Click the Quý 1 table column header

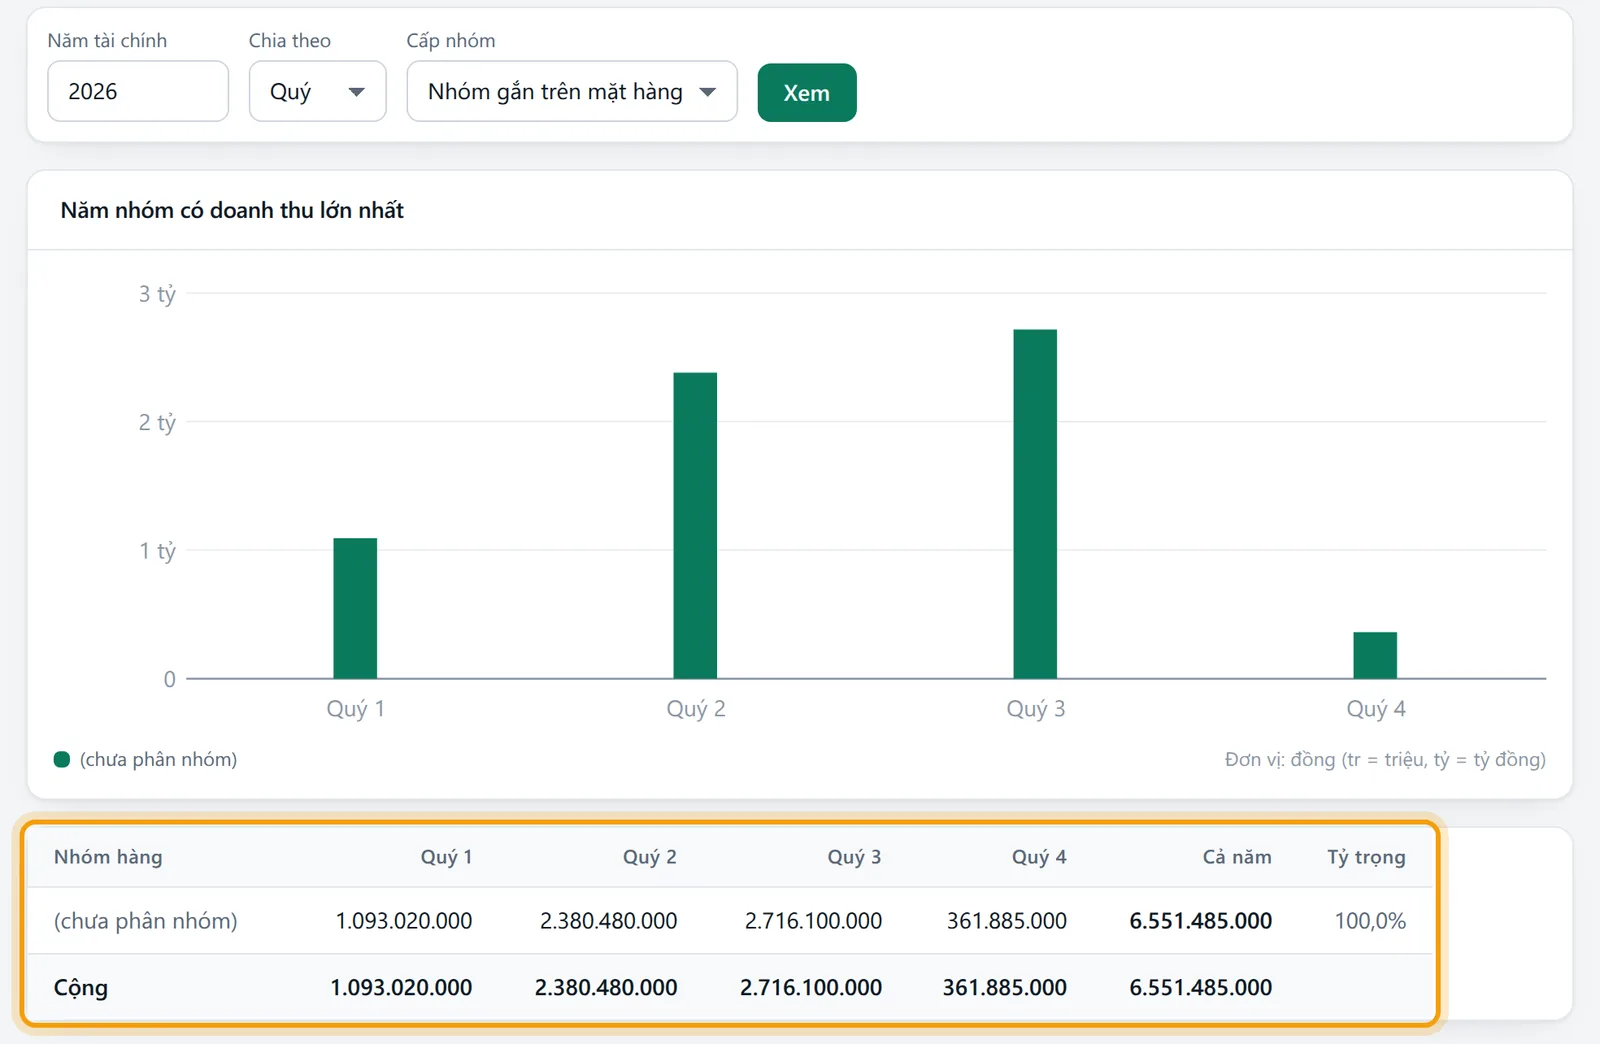446,857
